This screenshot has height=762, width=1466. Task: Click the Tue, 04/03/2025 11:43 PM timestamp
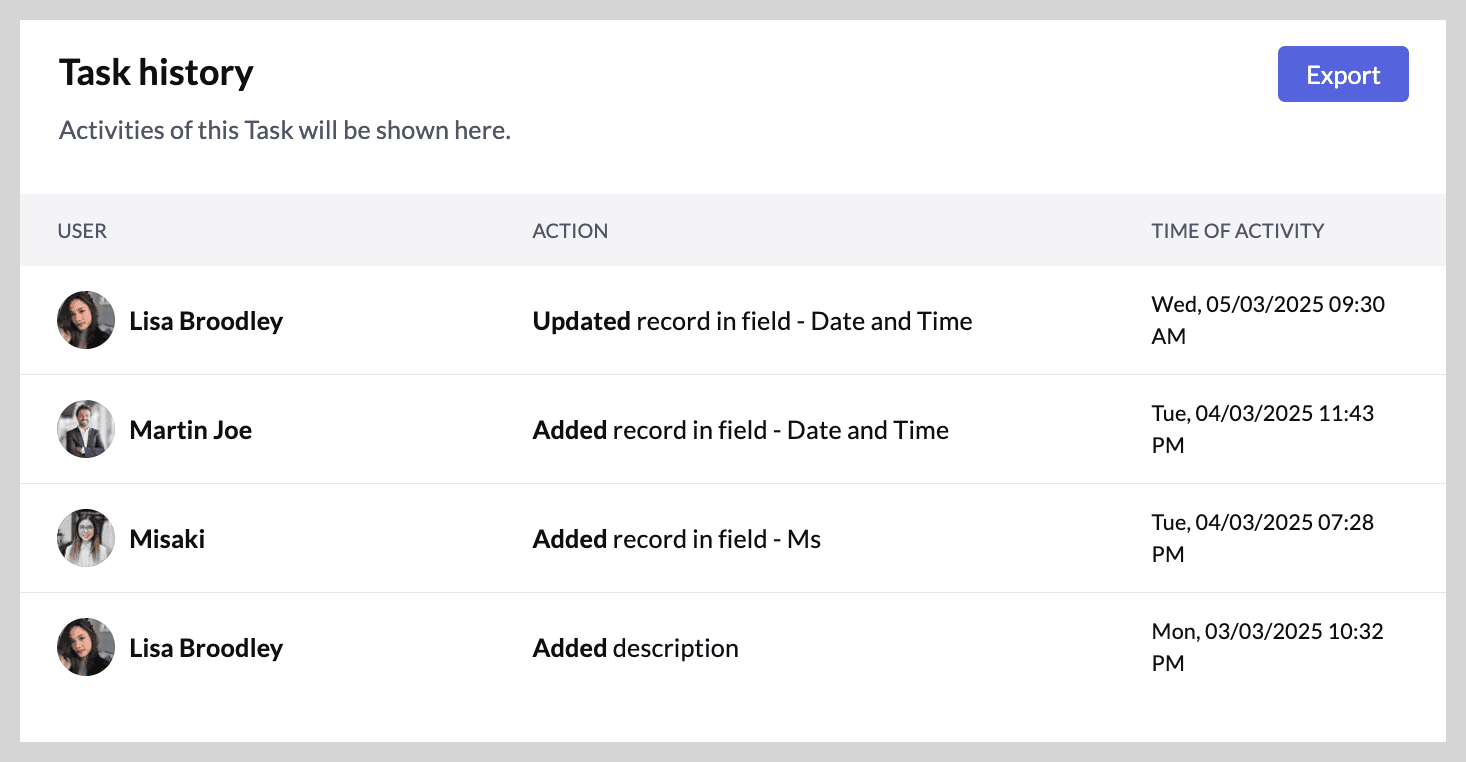pos(1263,429)
